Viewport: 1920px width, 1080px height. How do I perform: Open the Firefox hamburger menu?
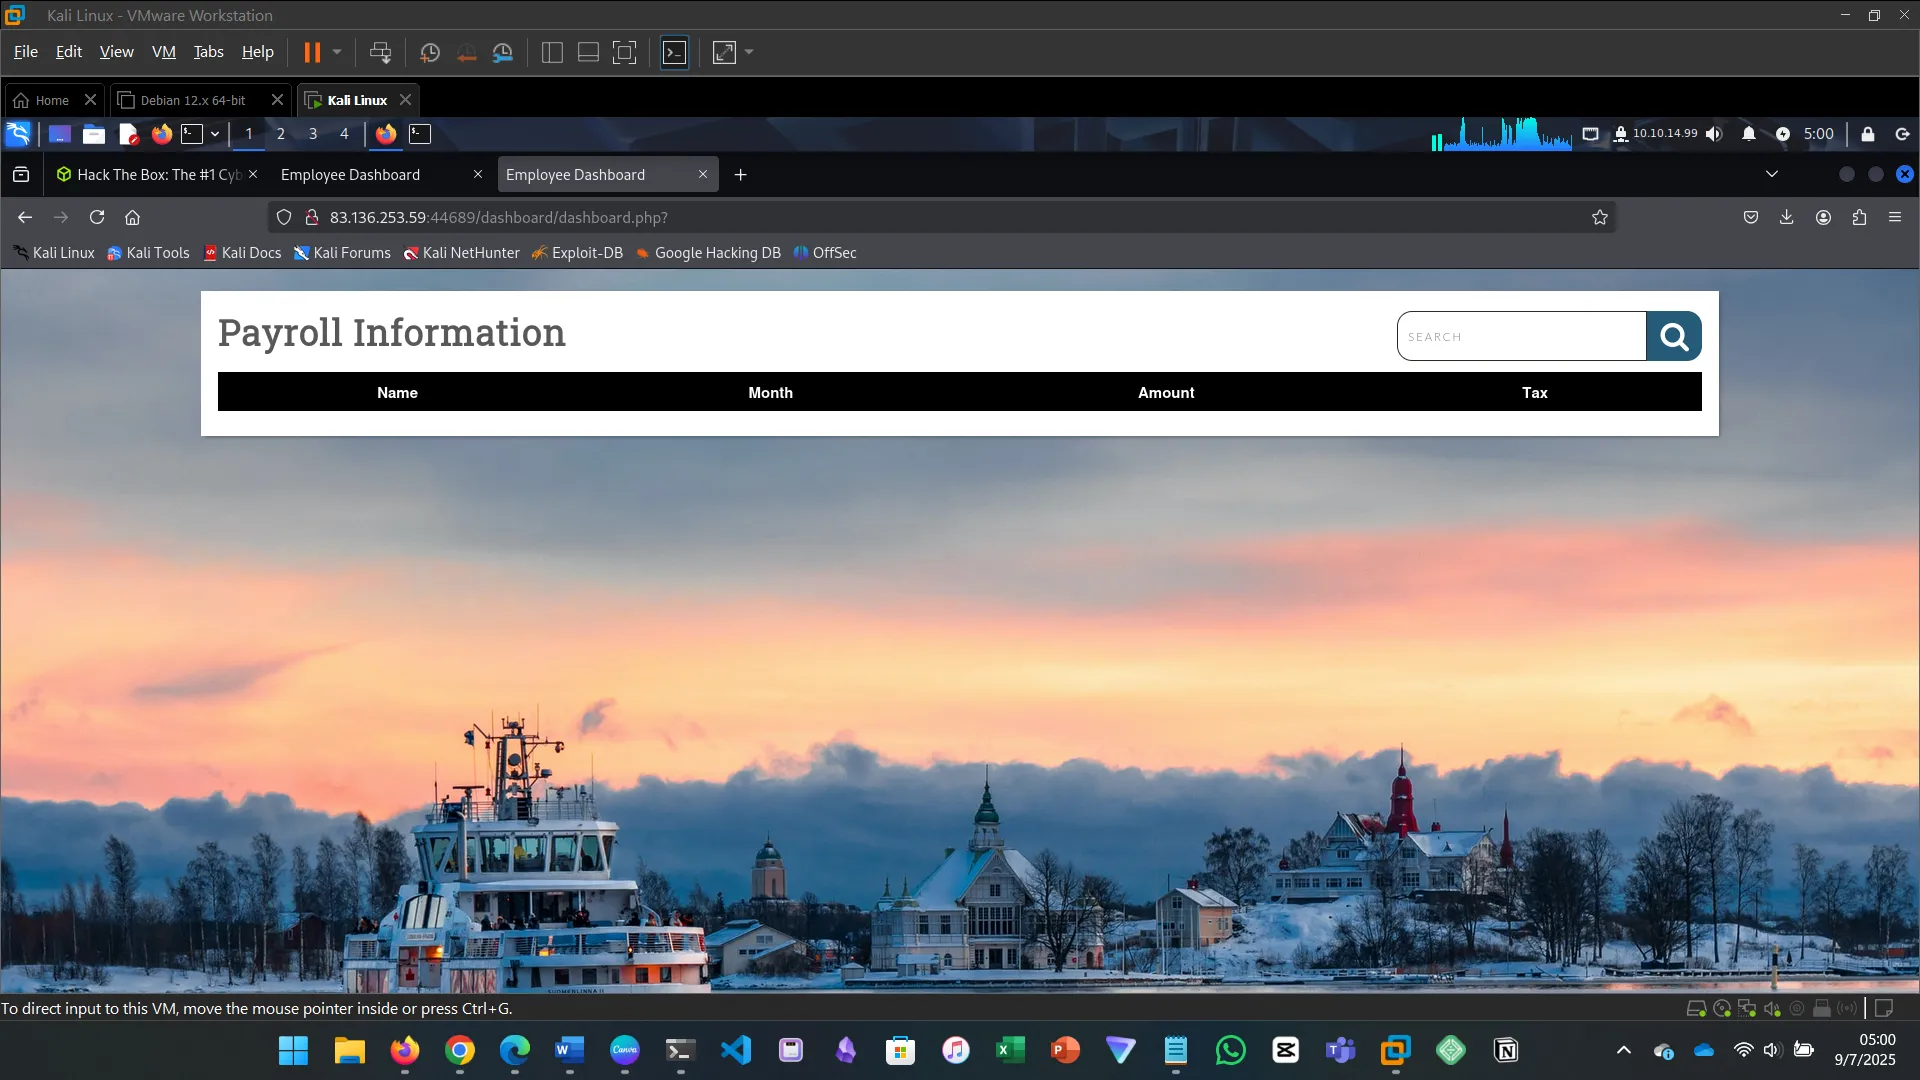point(1895,217)
